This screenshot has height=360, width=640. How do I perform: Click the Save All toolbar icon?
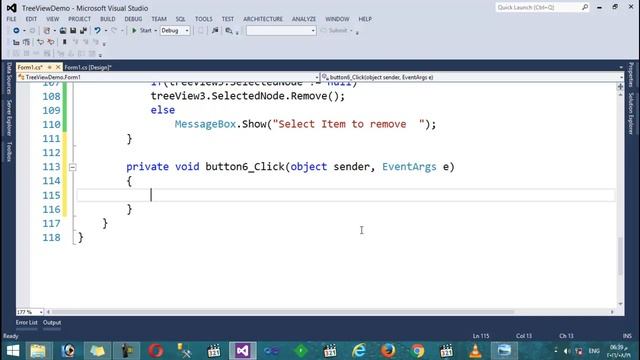point(83,31)
